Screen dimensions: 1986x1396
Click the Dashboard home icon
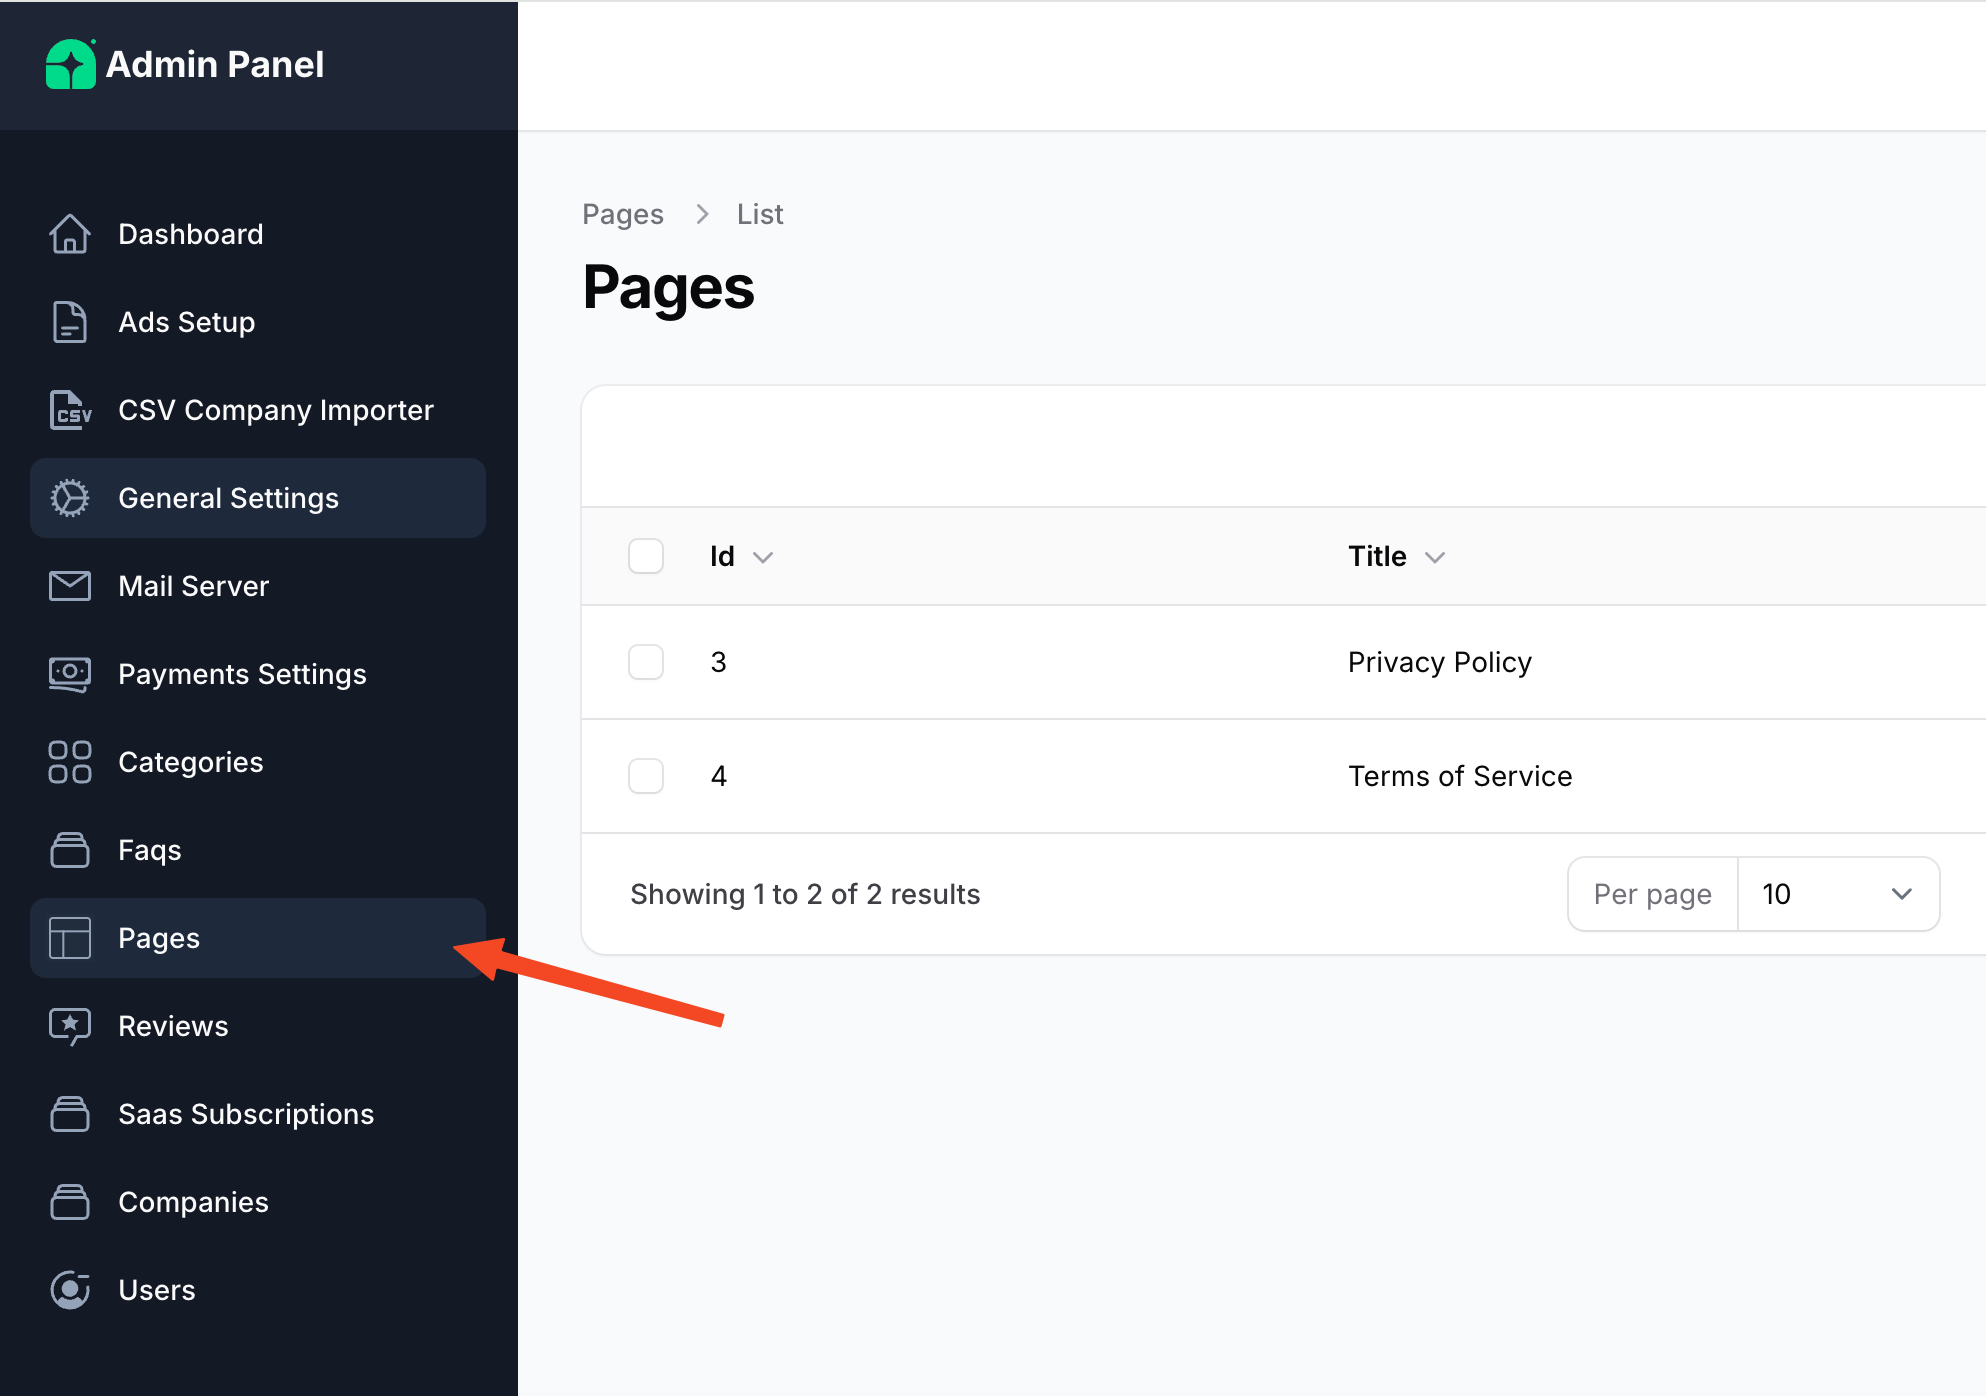click(70, 234)
